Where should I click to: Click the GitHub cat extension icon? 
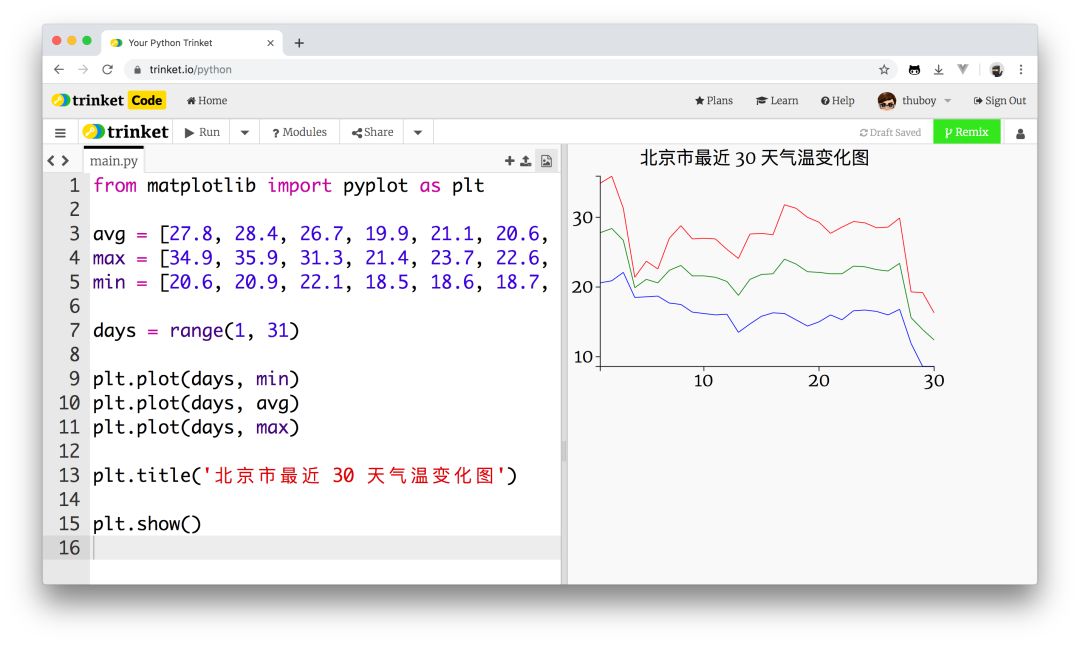[914, 70]
